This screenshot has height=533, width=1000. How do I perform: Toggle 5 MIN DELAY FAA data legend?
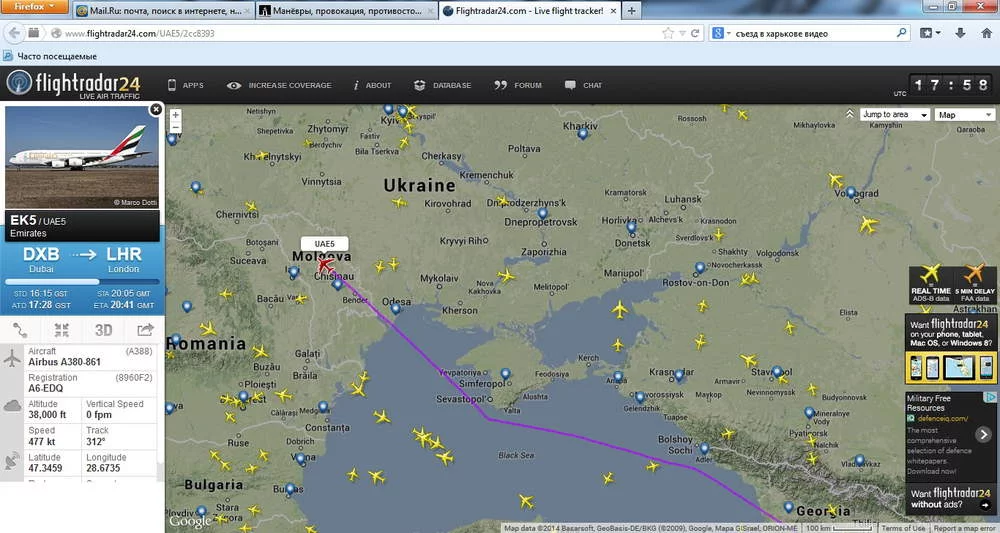click(975, 284)
